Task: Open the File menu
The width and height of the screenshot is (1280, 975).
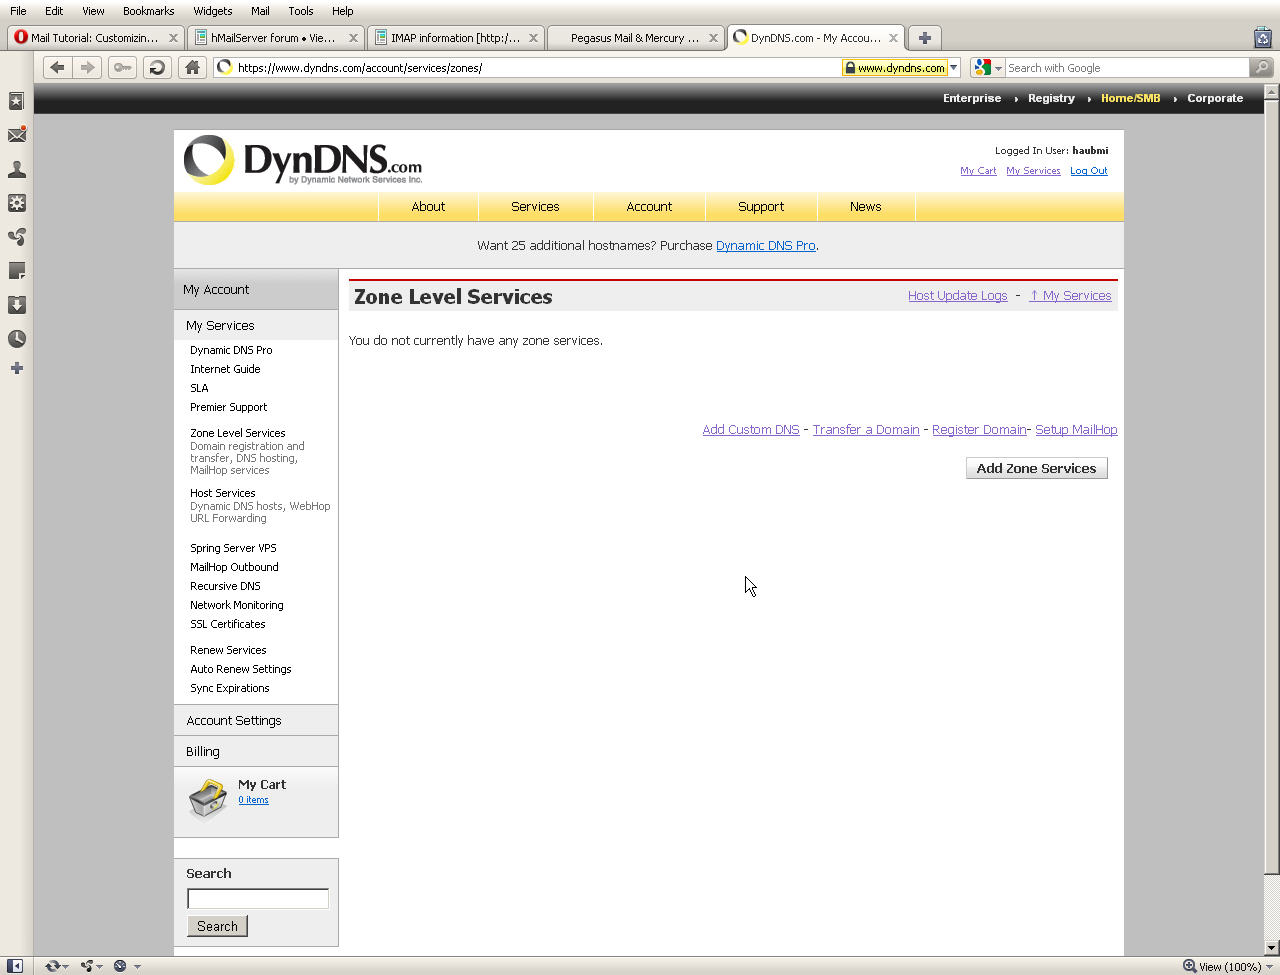Action: pyautogui.click(x=18, y=11)
